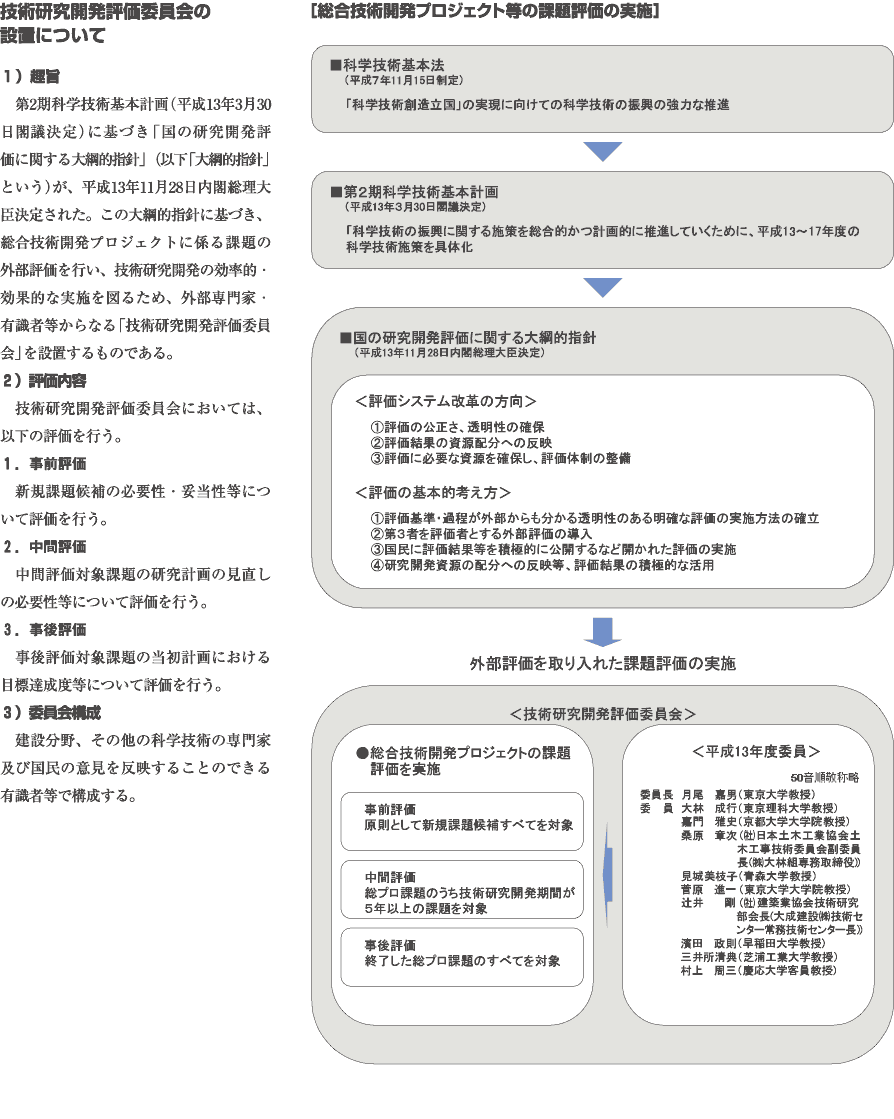
Task: Select item "②第3者を評価者とする外部評価の導入"
Action: 481,534
